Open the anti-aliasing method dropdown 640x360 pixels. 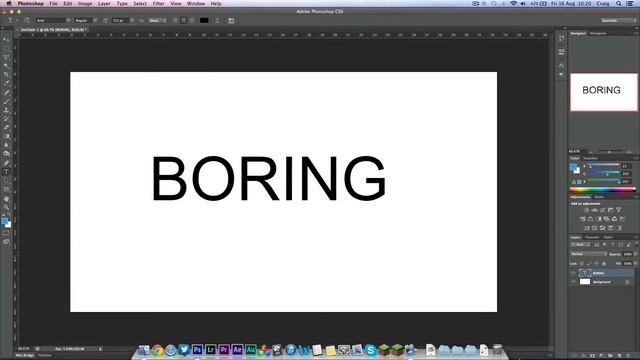[157, 20]
